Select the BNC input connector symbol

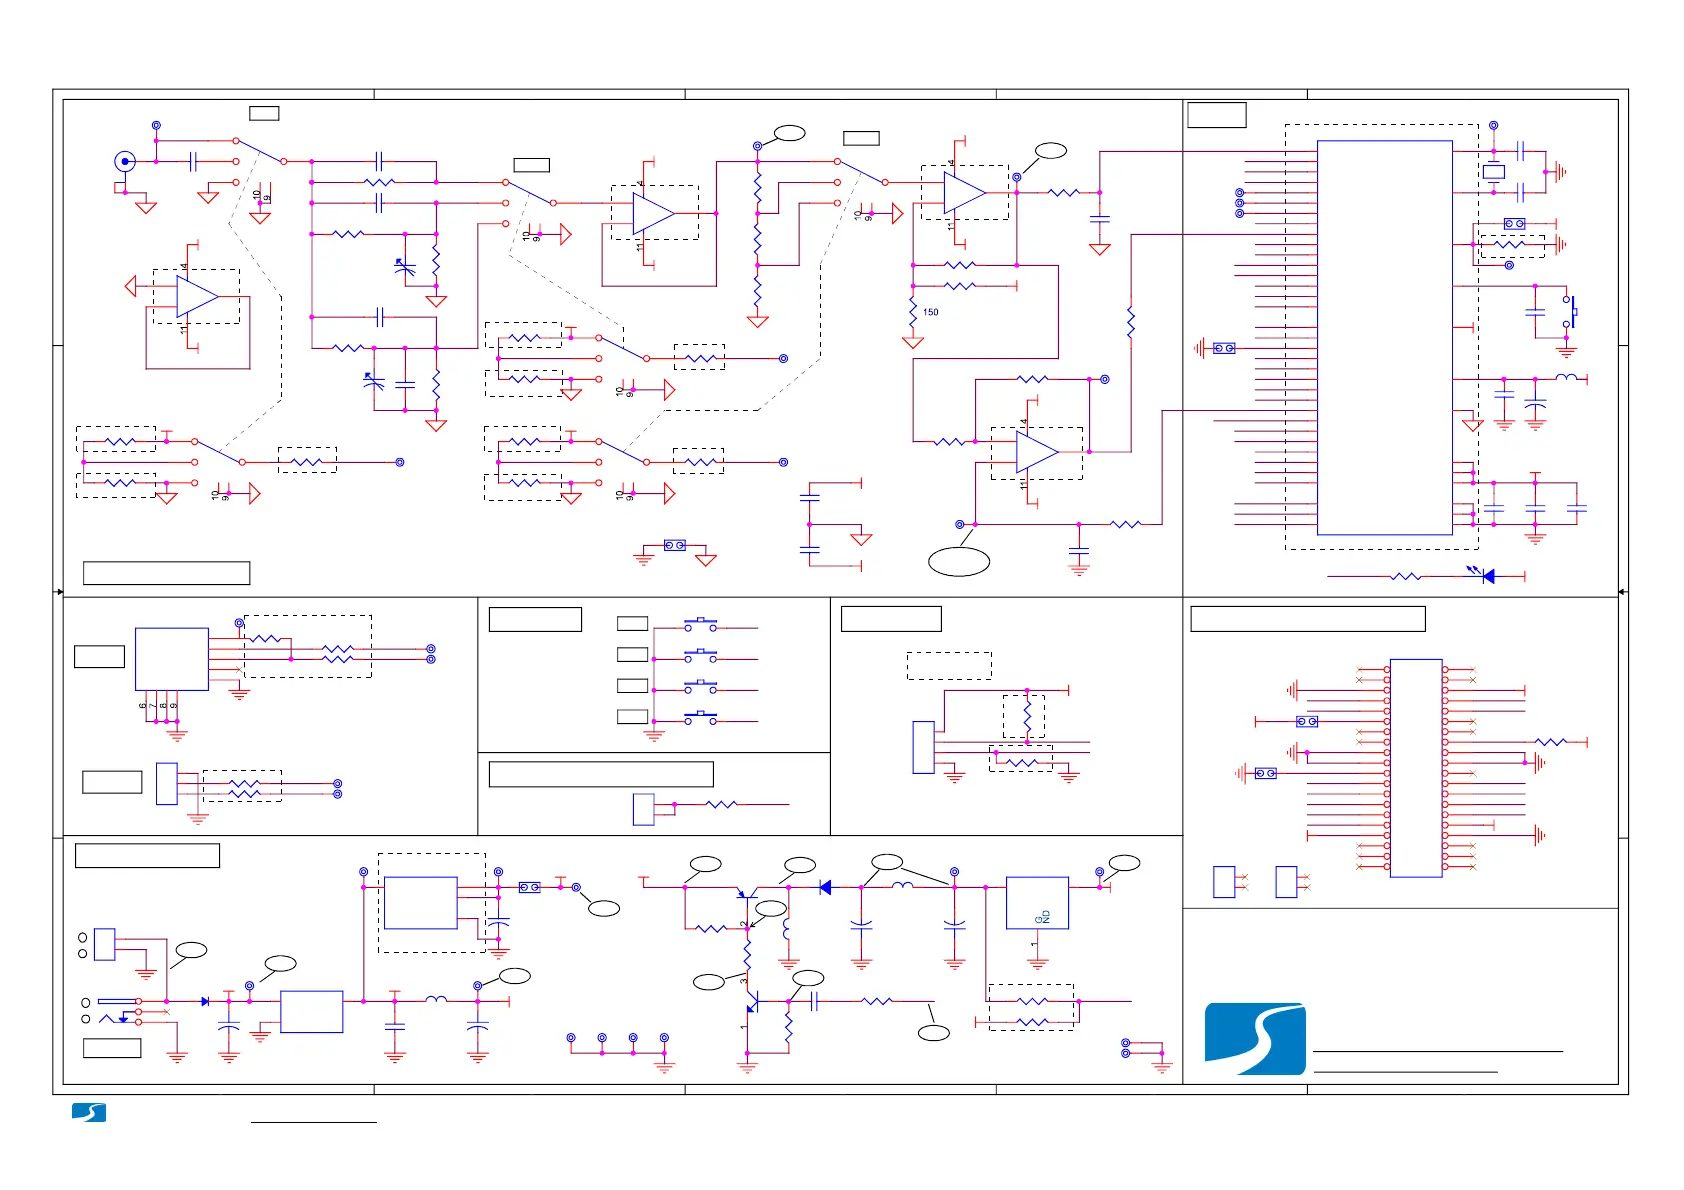coord(124,161)
